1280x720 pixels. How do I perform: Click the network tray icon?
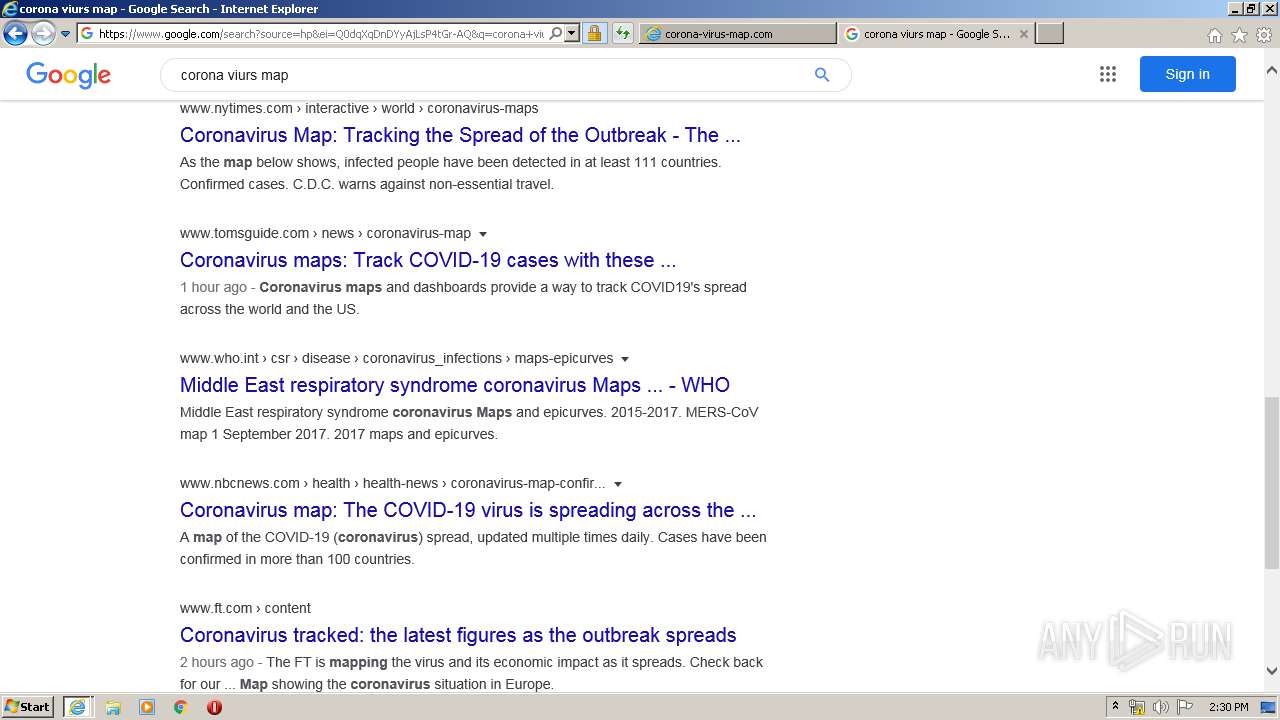coord(1137,707)
